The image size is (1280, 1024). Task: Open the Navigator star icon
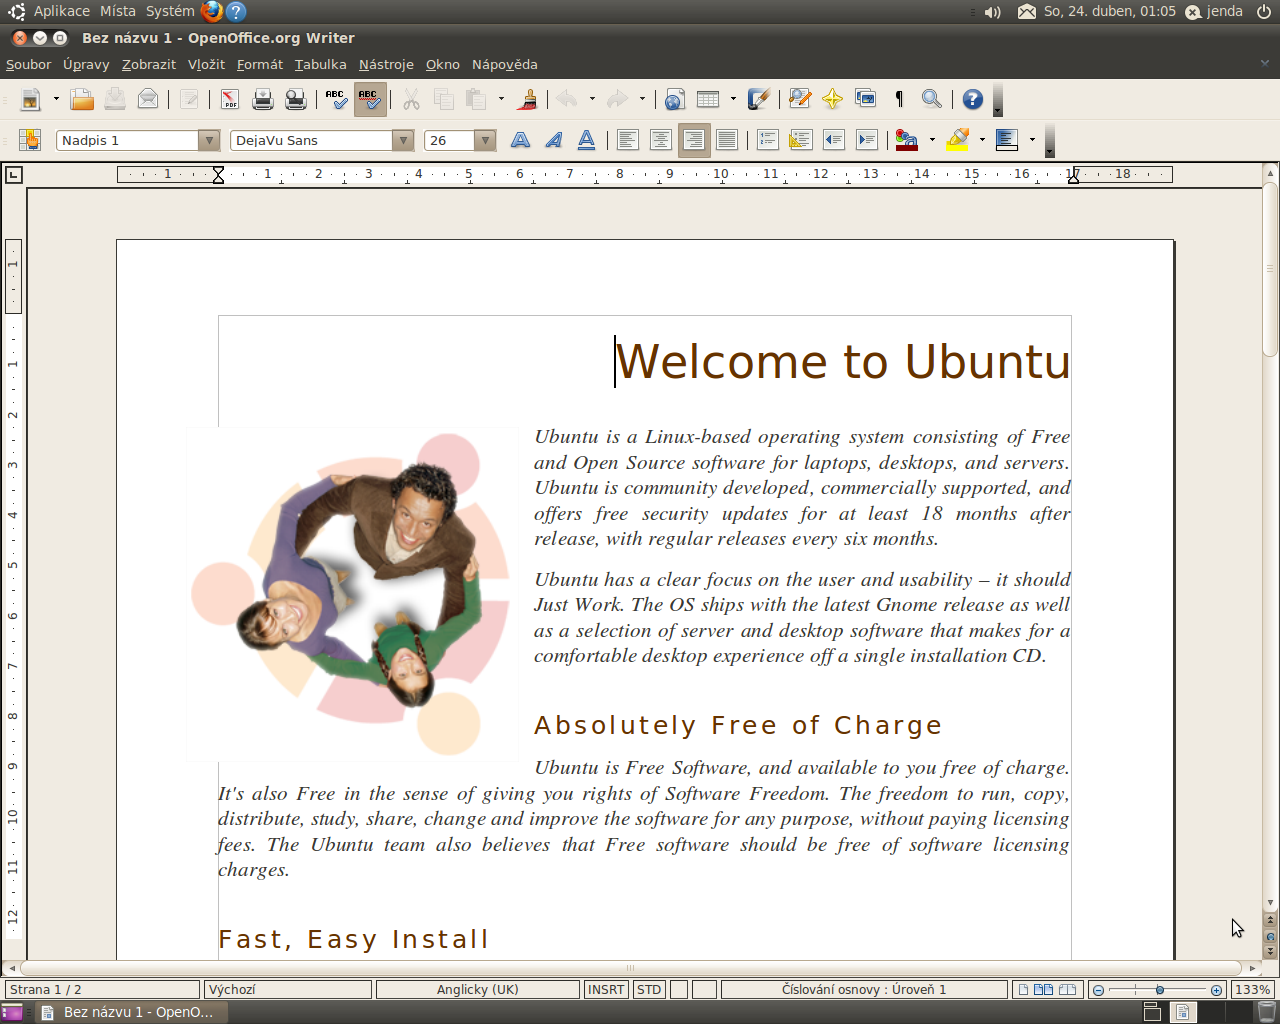pyautogui.click(x=832, y=99)
